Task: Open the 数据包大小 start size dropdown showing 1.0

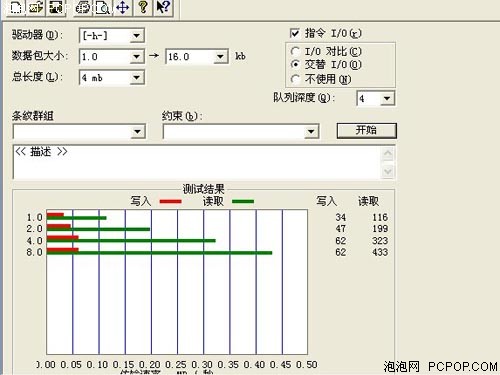Action: click(136, 57)
